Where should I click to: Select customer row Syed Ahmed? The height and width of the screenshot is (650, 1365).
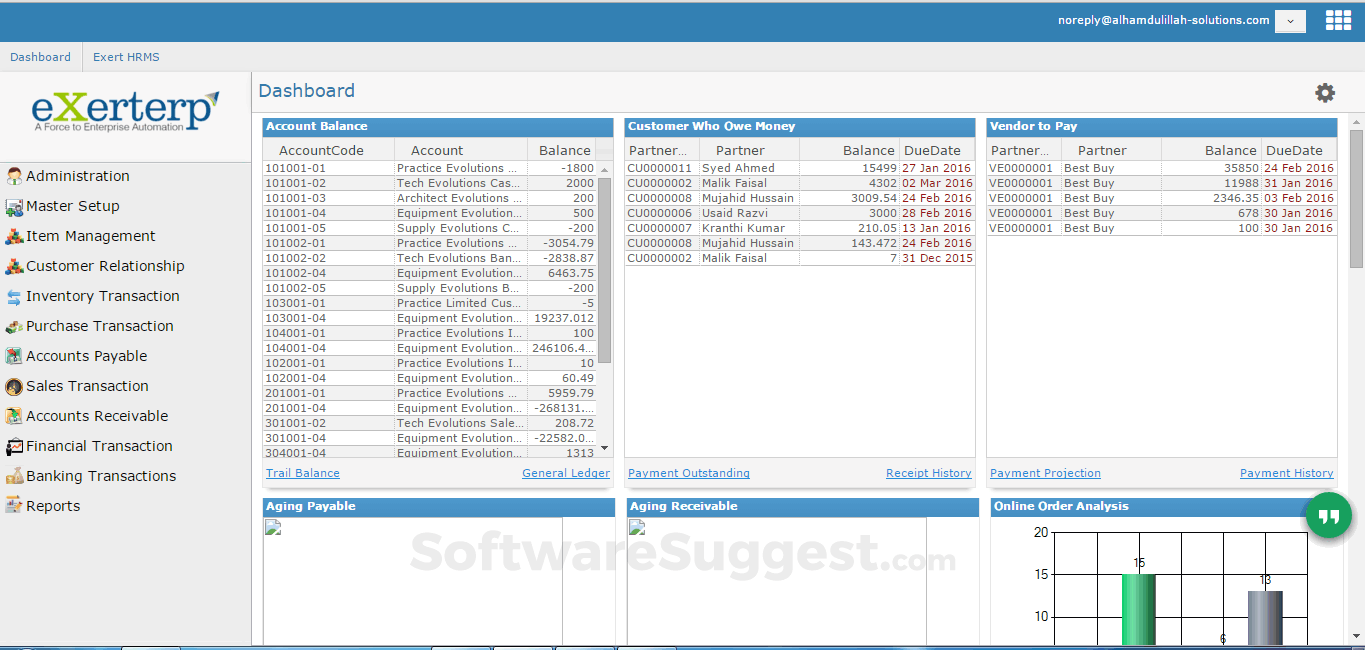(x=800, y=168)
